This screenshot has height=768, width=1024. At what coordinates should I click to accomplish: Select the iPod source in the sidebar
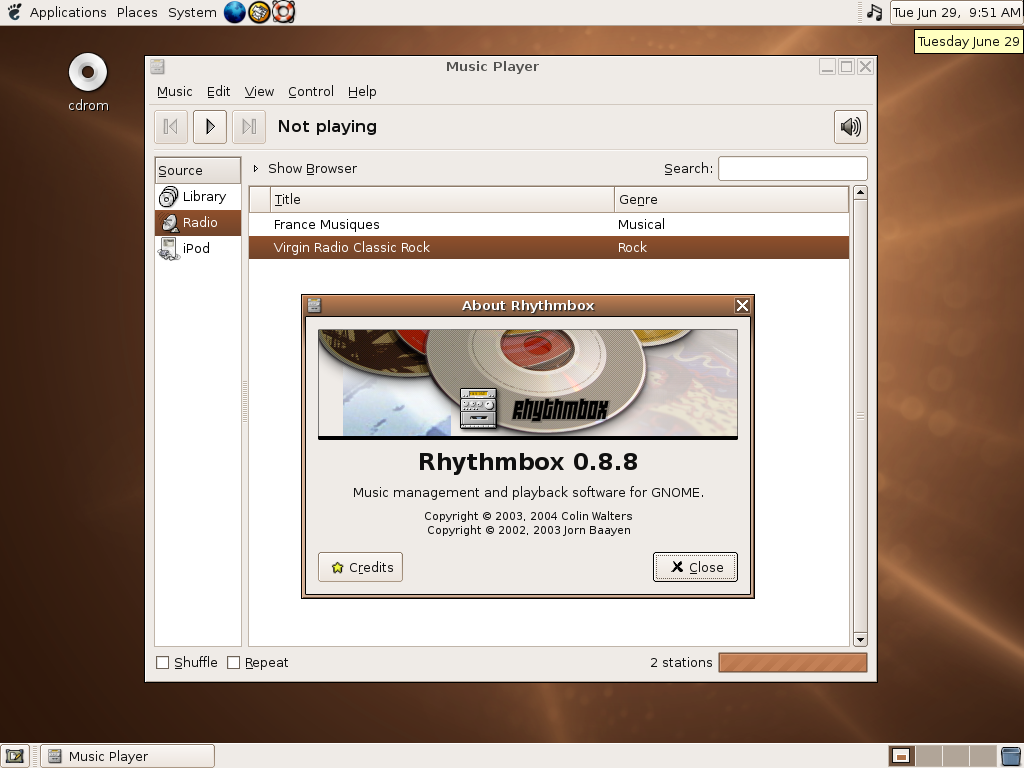(195, 248)
